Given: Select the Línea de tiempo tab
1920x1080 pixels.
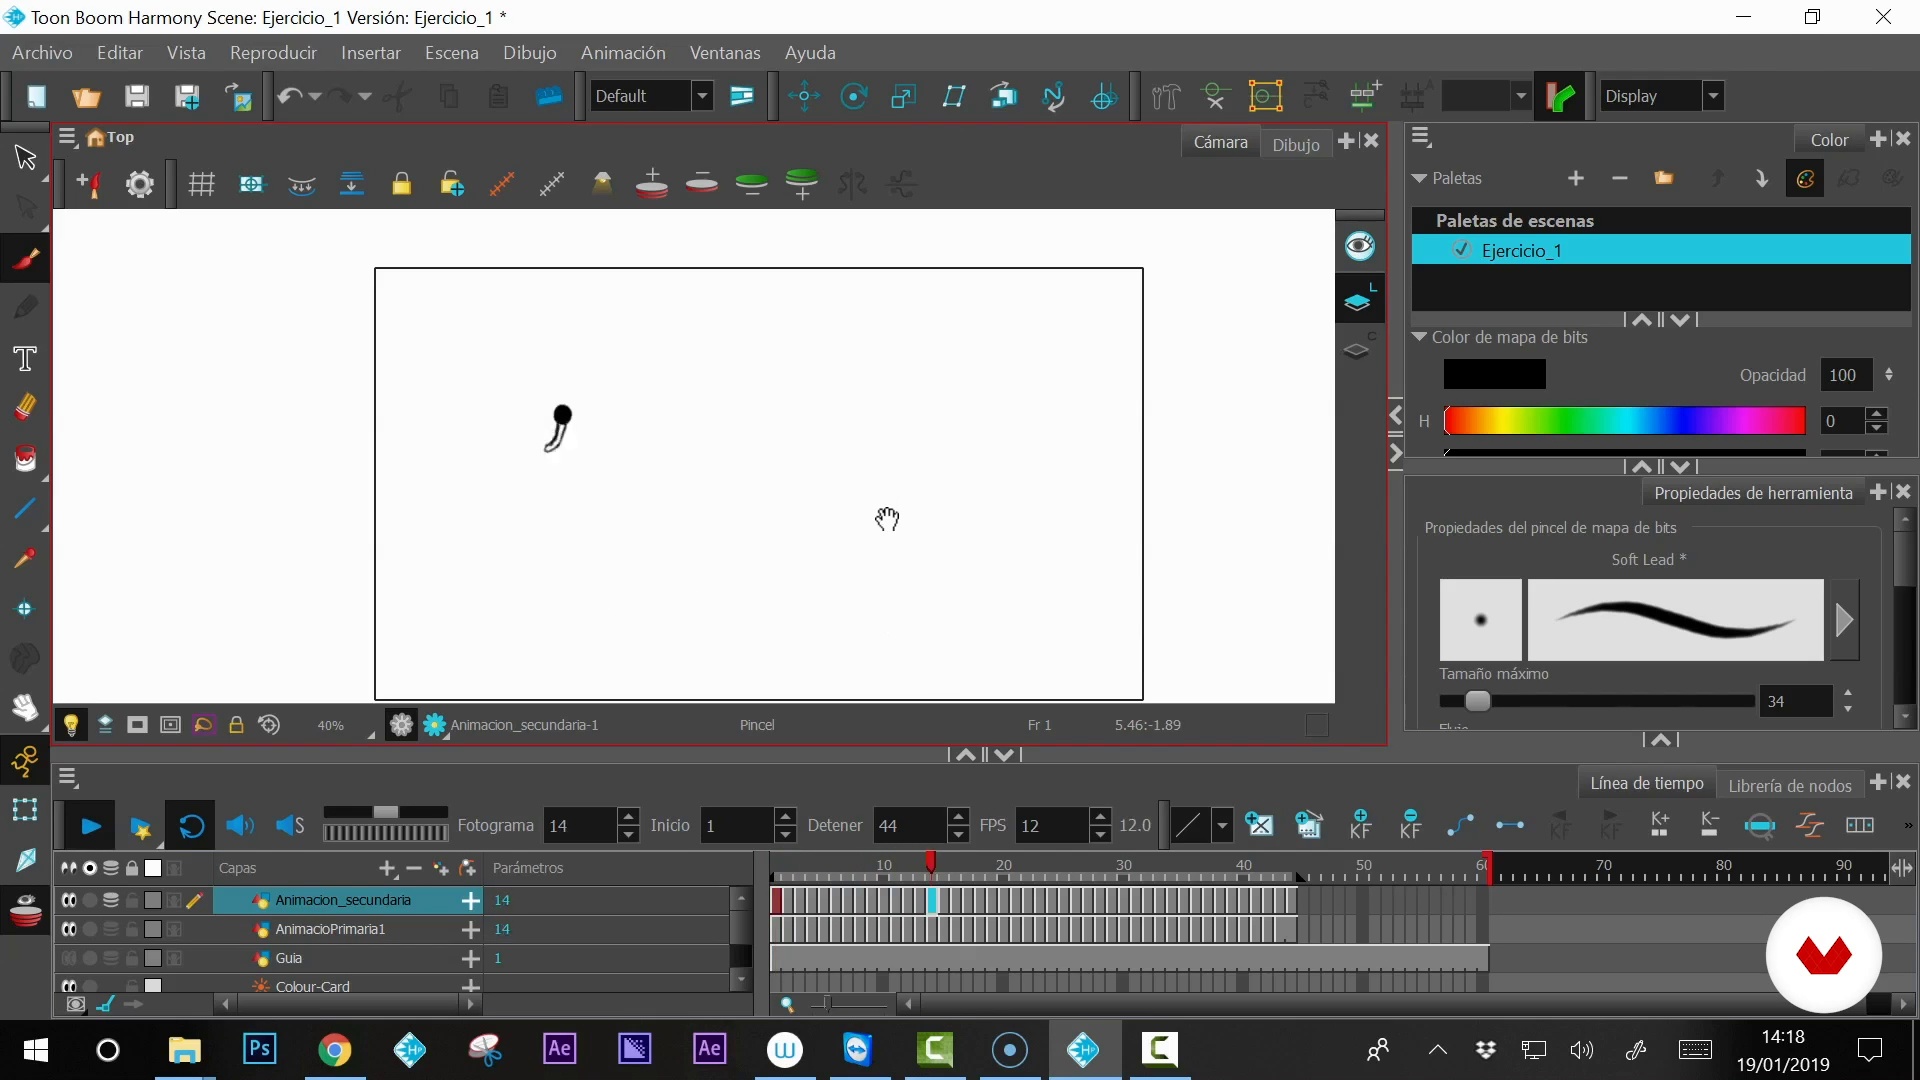Looking at the screenshot, I should pyautogui.click(x=1647, y=783).
